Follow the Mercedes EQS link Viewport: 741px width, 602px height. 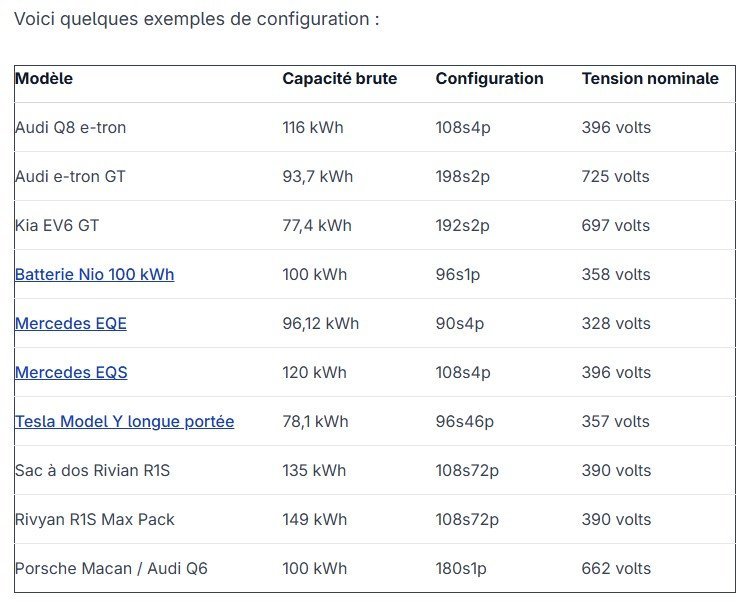[71, 372]
